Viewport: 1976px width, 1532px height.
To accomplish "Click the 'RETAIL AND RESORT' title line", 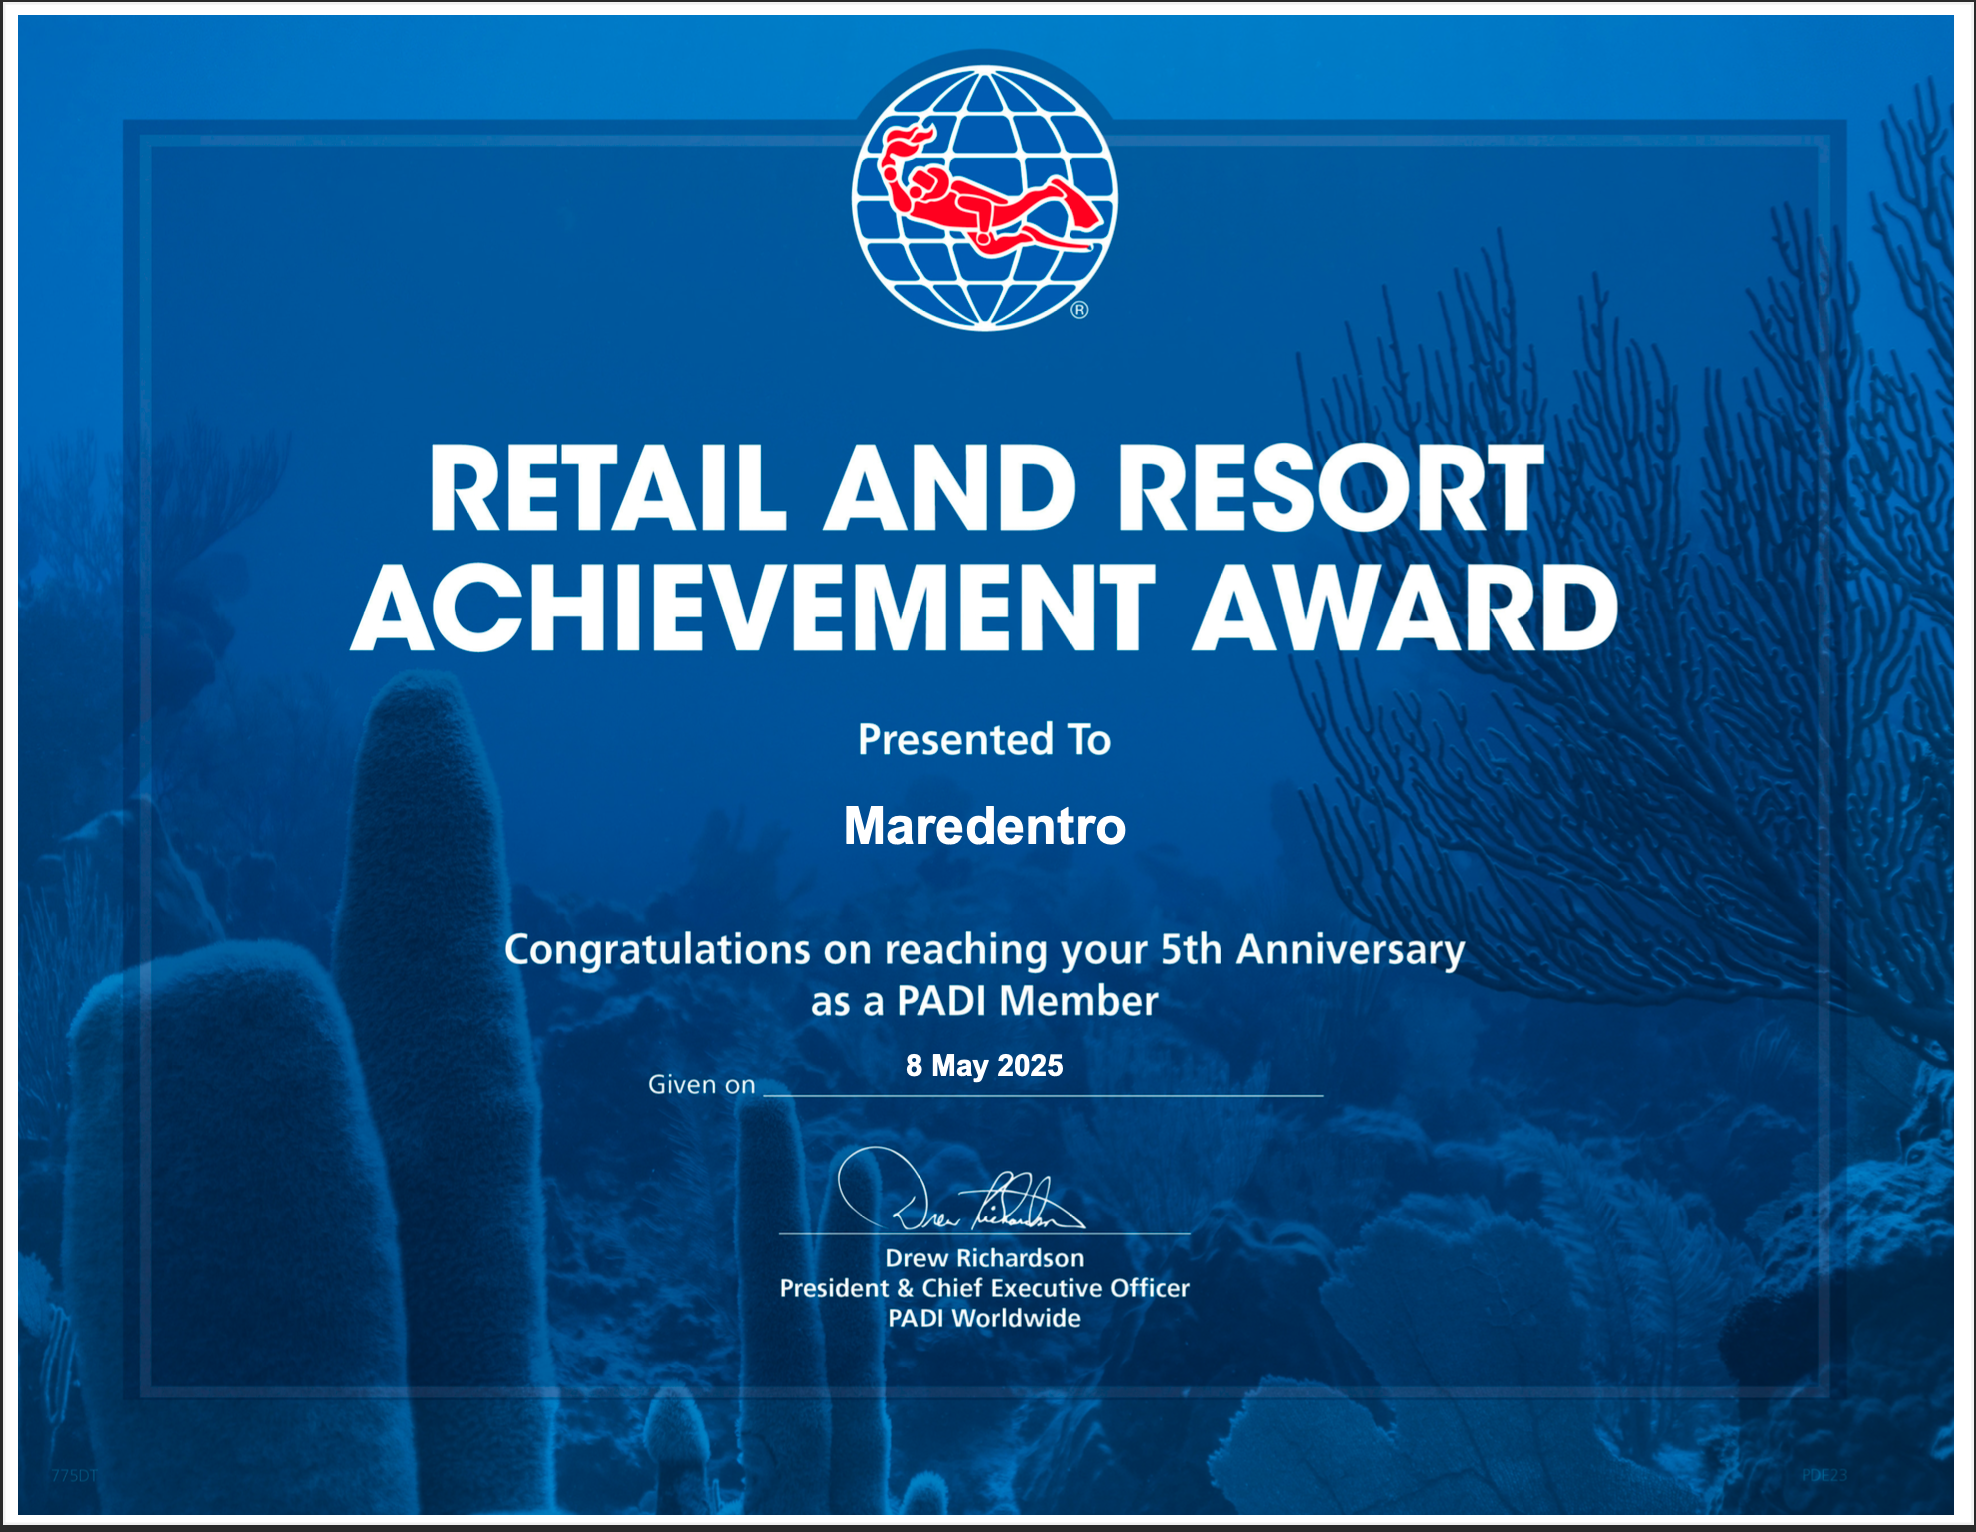I will click(x=987, y=488).
